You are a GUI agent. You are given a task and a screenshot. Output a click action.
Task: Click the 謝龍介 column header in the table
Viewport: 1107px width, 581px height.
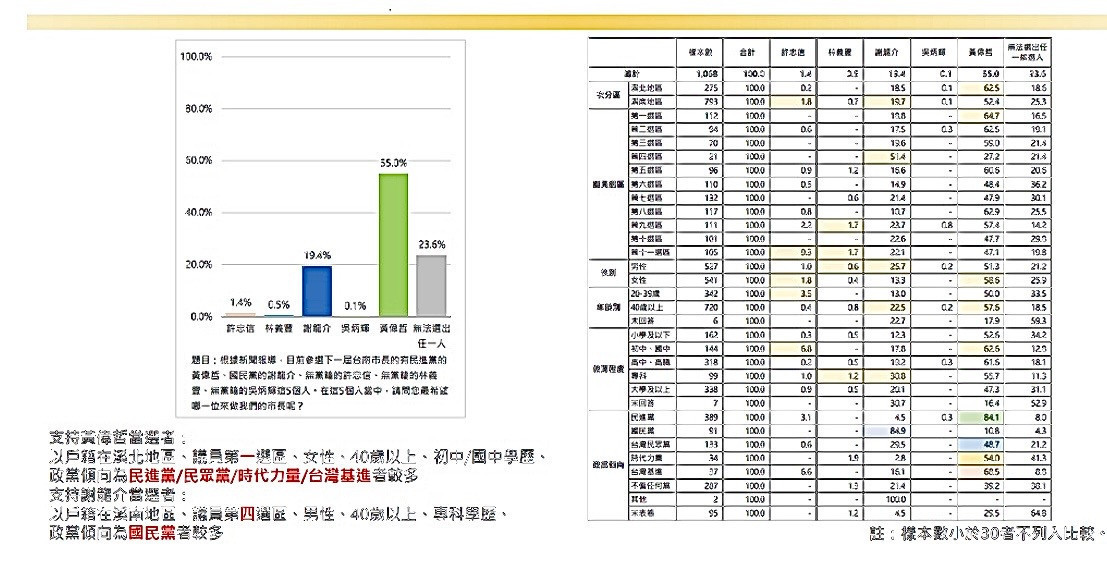[x=887, y=52]
